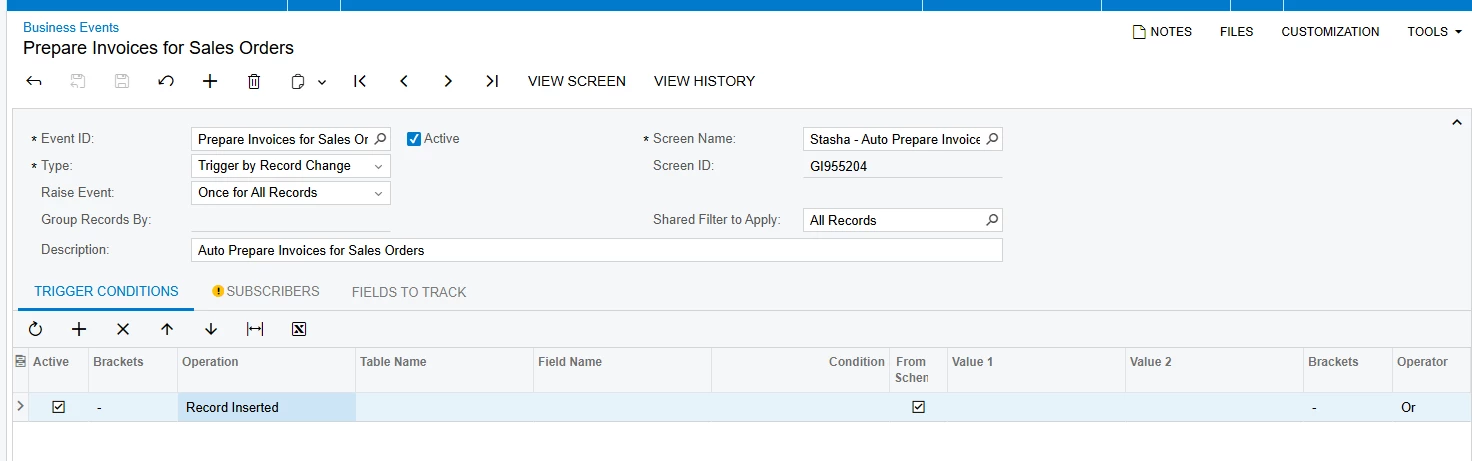Move condition row up
Image resolution: width=1472 pixels, height=461 pixels.
167,329
